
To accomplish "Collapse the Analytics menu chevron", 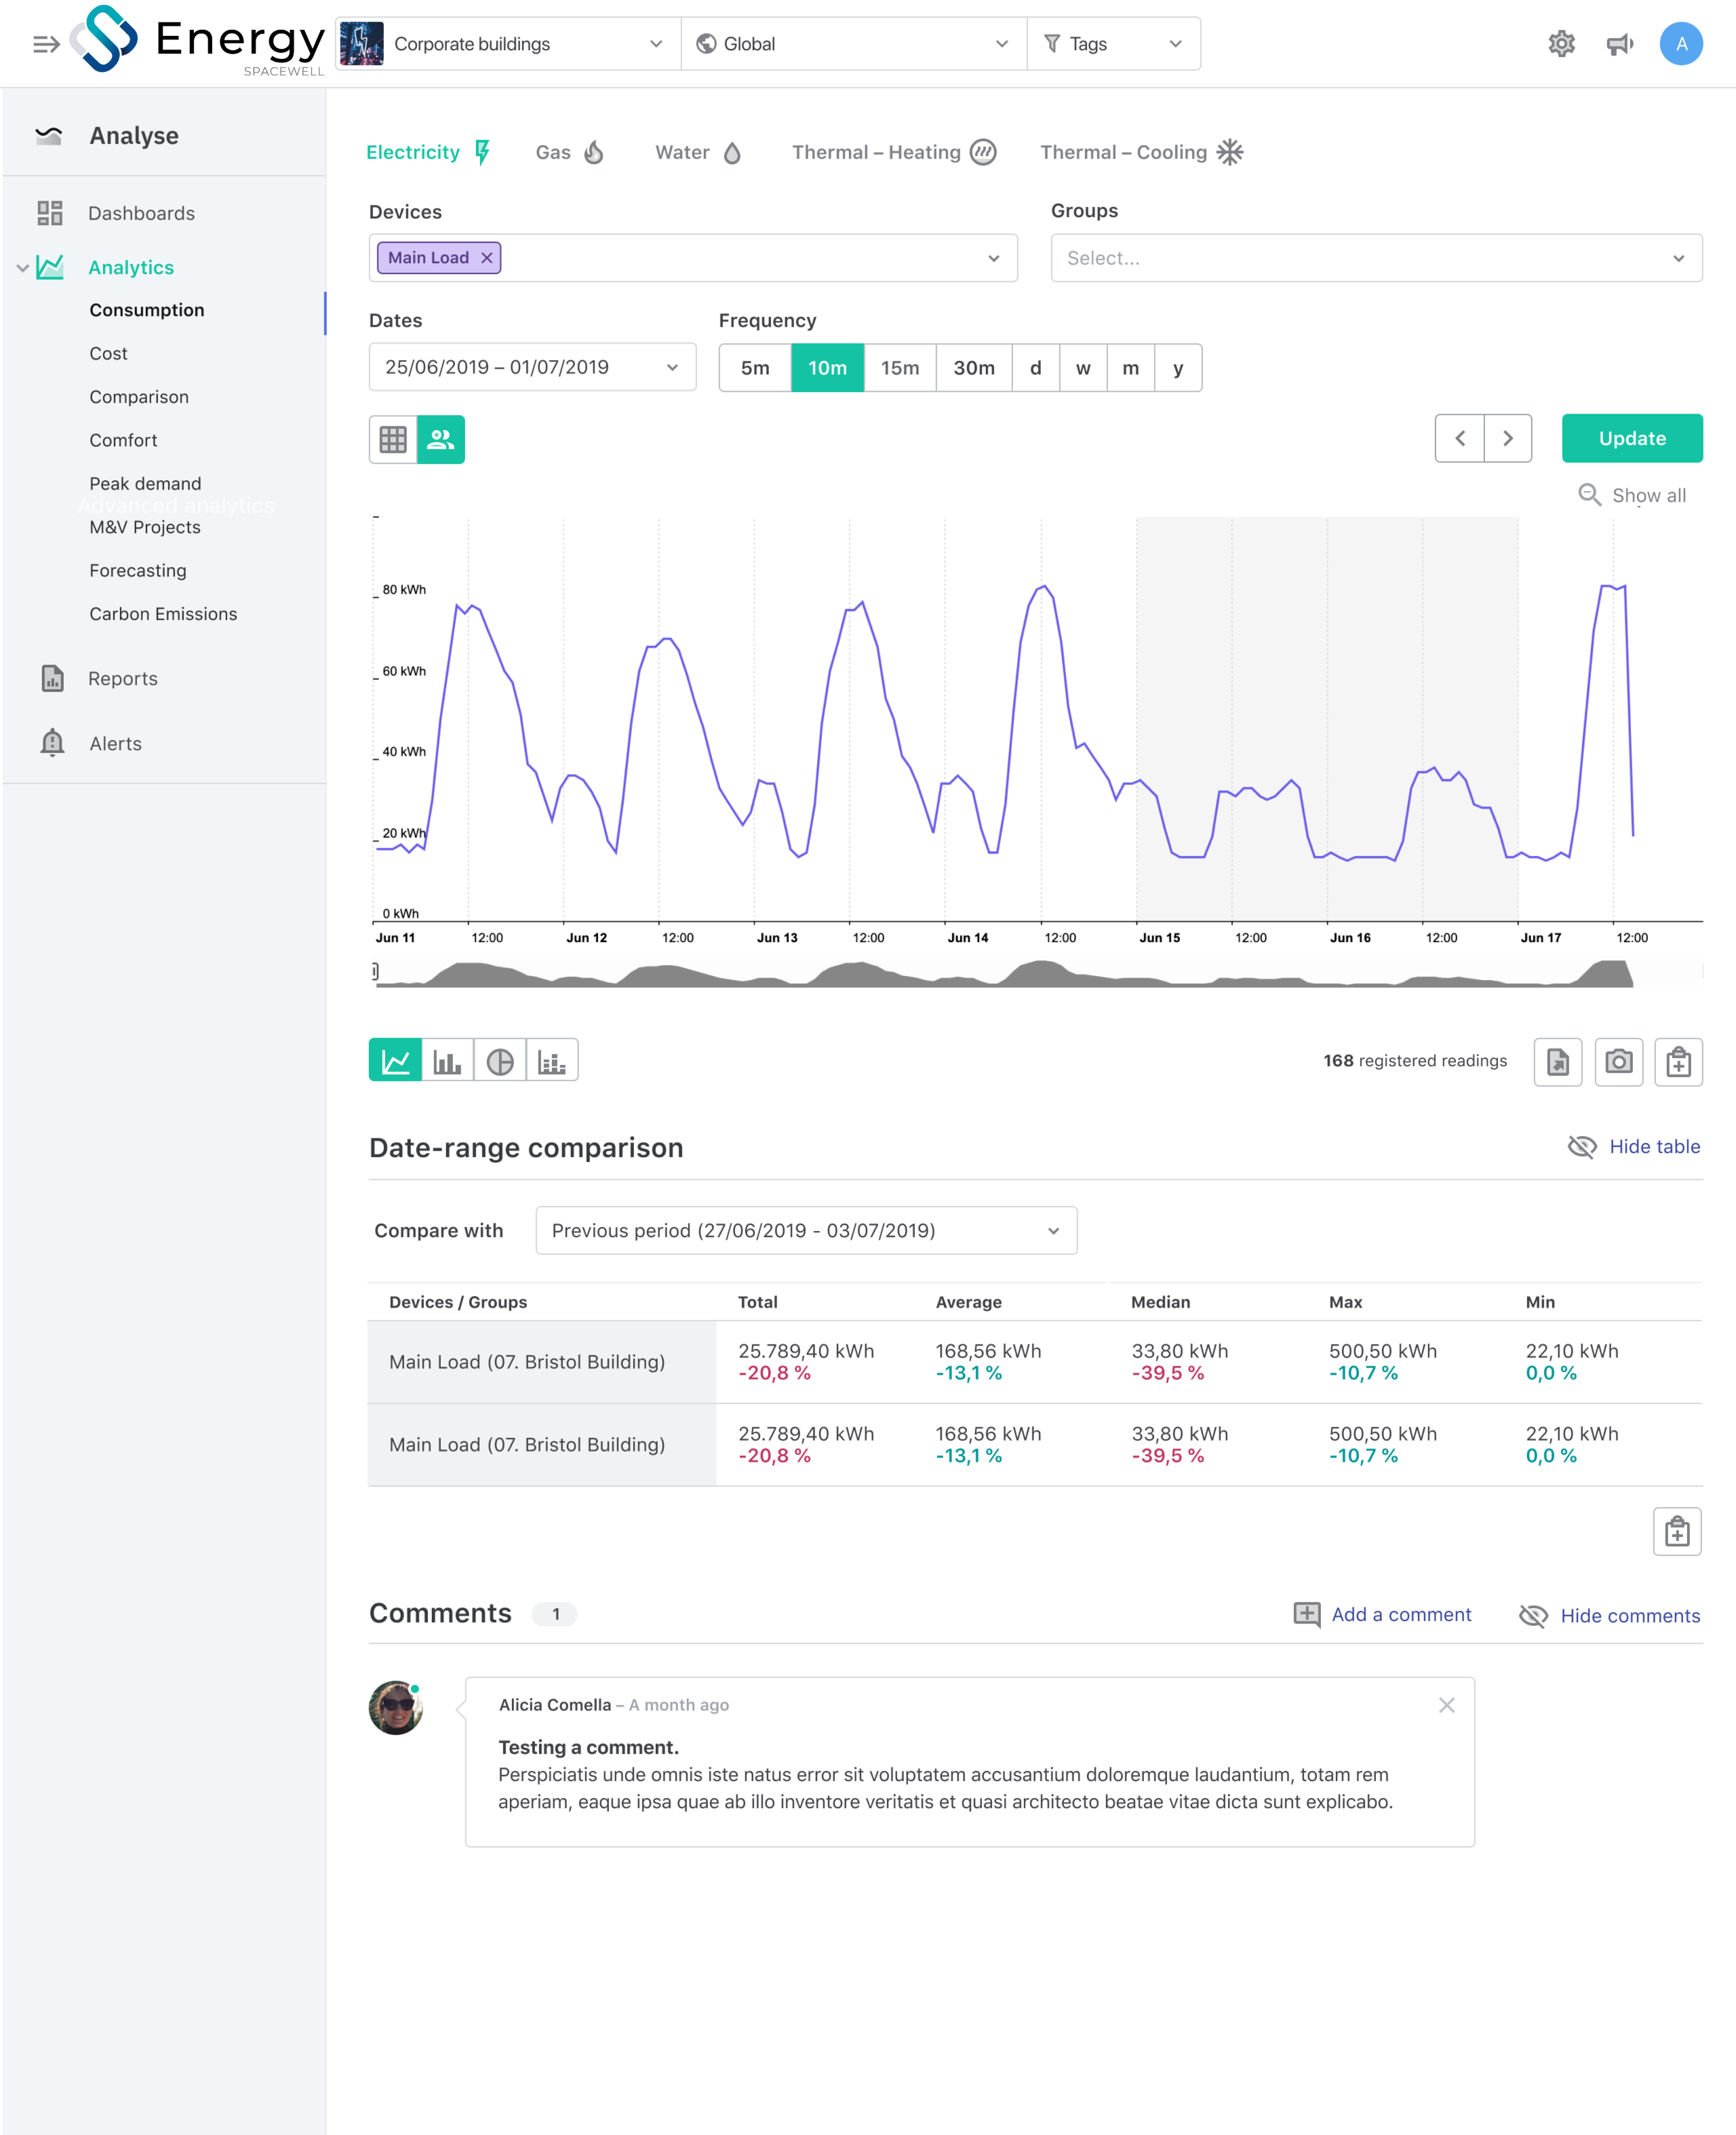I will pyautogui.click(x=22, y=267).
